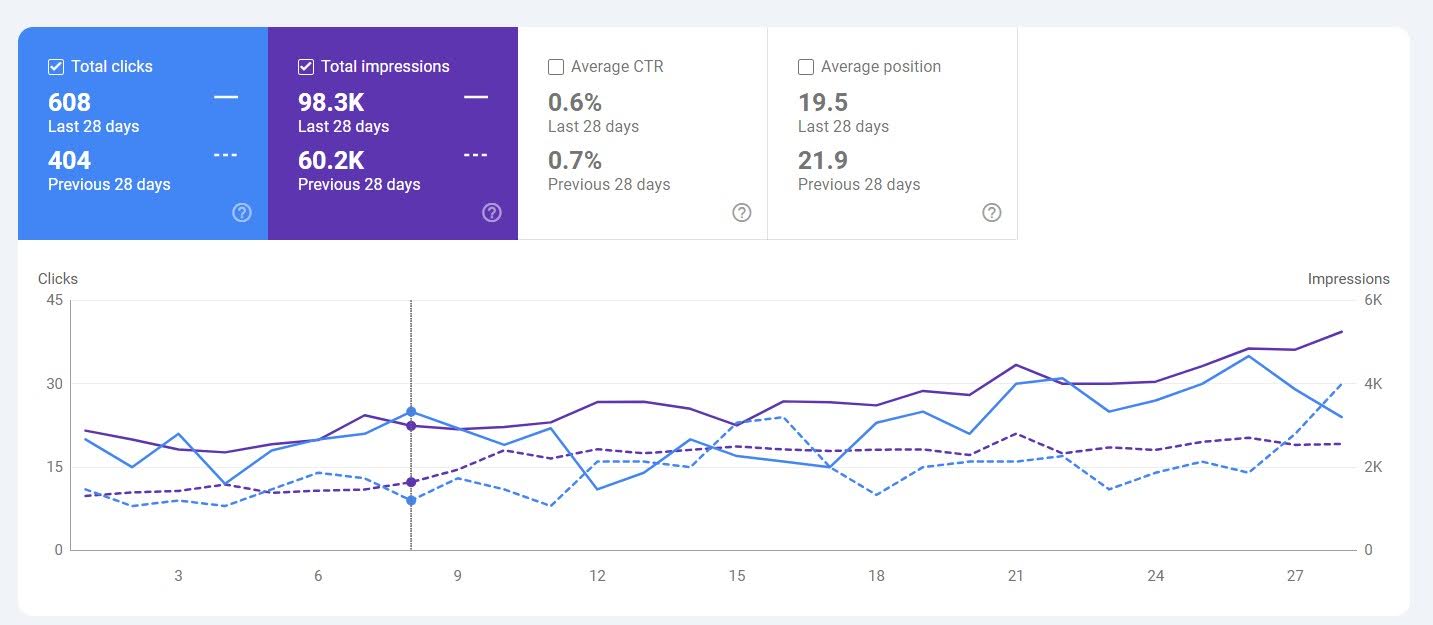Disable the Total impressions checkbox

(306, 67)
